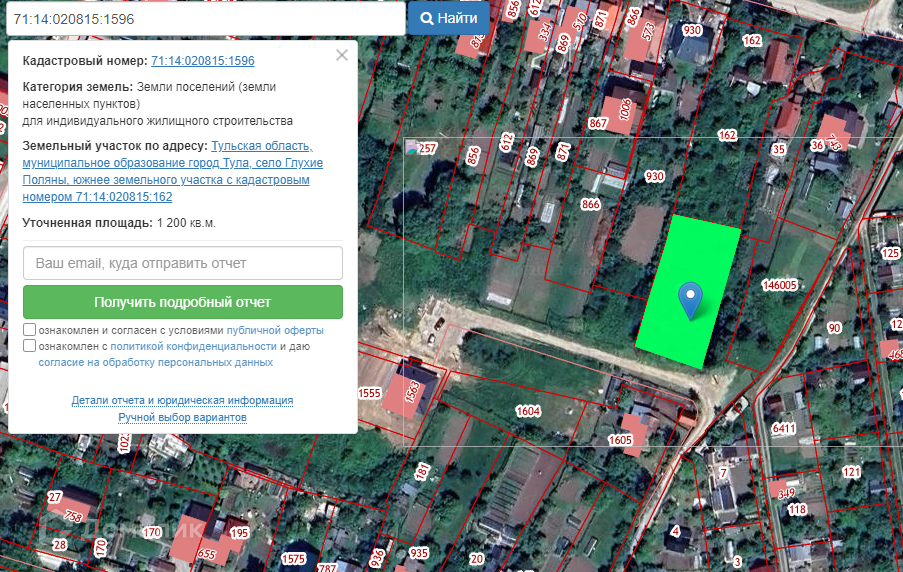The image size is (903, 572).
Task: Click building label 758 on map
Action: (73, 516)
